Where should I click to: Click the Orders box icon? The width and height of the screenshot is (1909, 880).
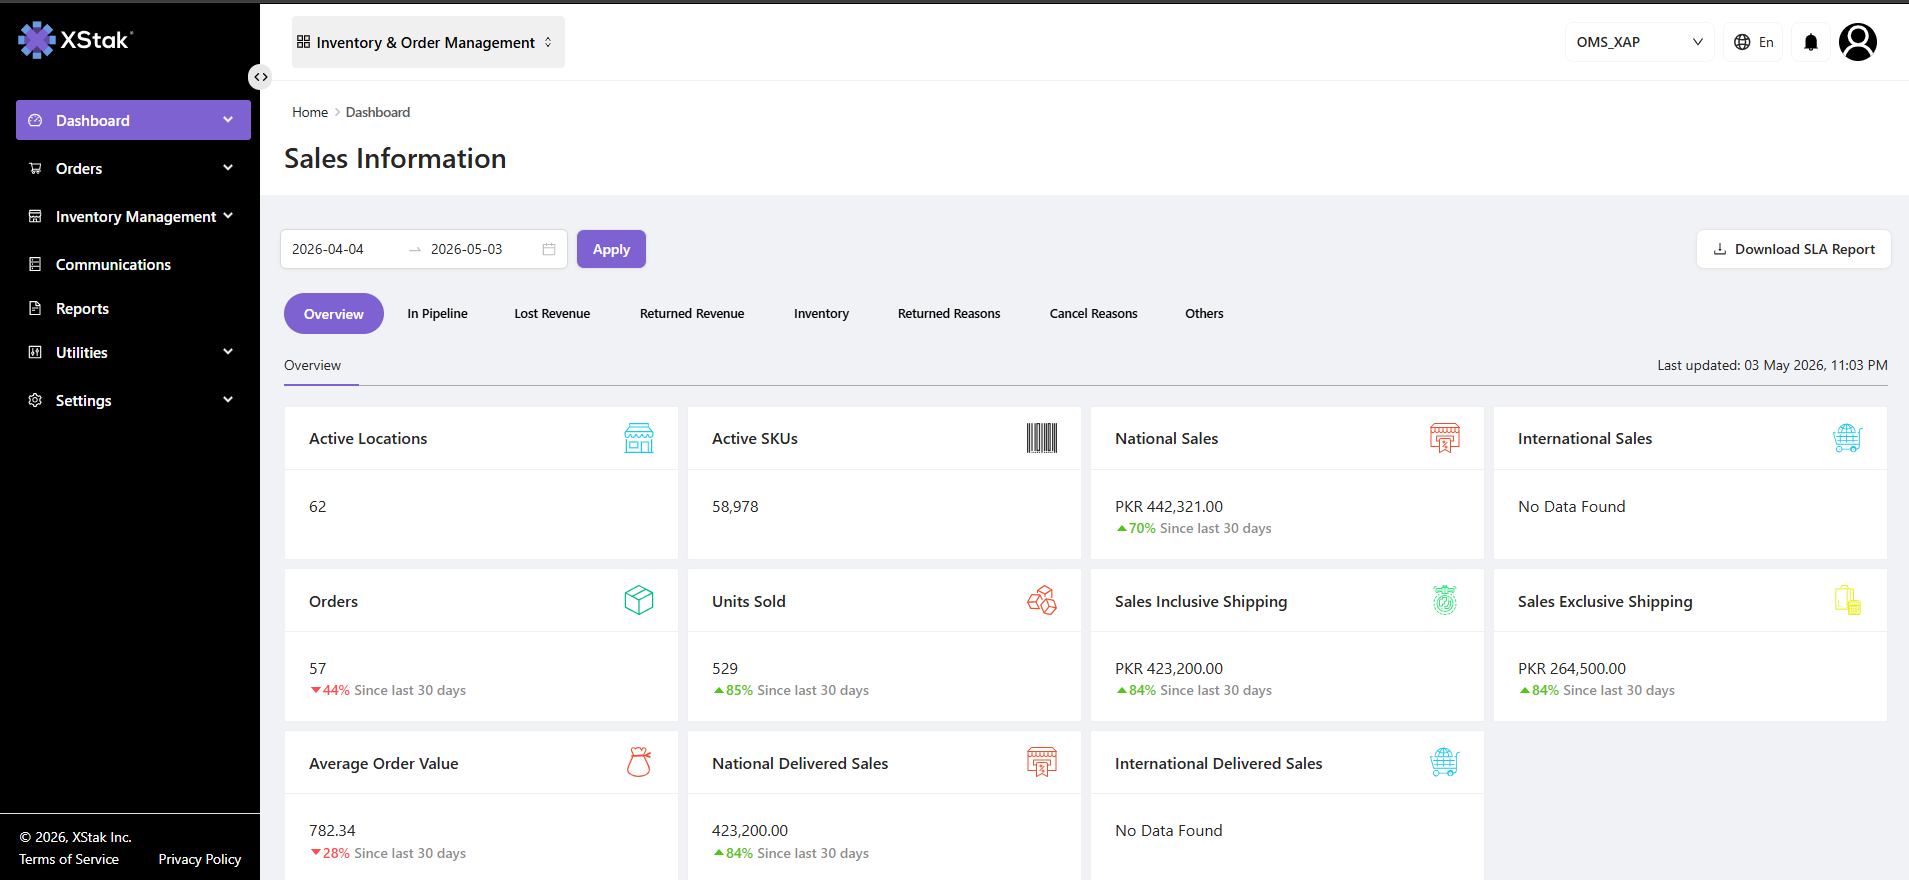click(x=639, y=600)
